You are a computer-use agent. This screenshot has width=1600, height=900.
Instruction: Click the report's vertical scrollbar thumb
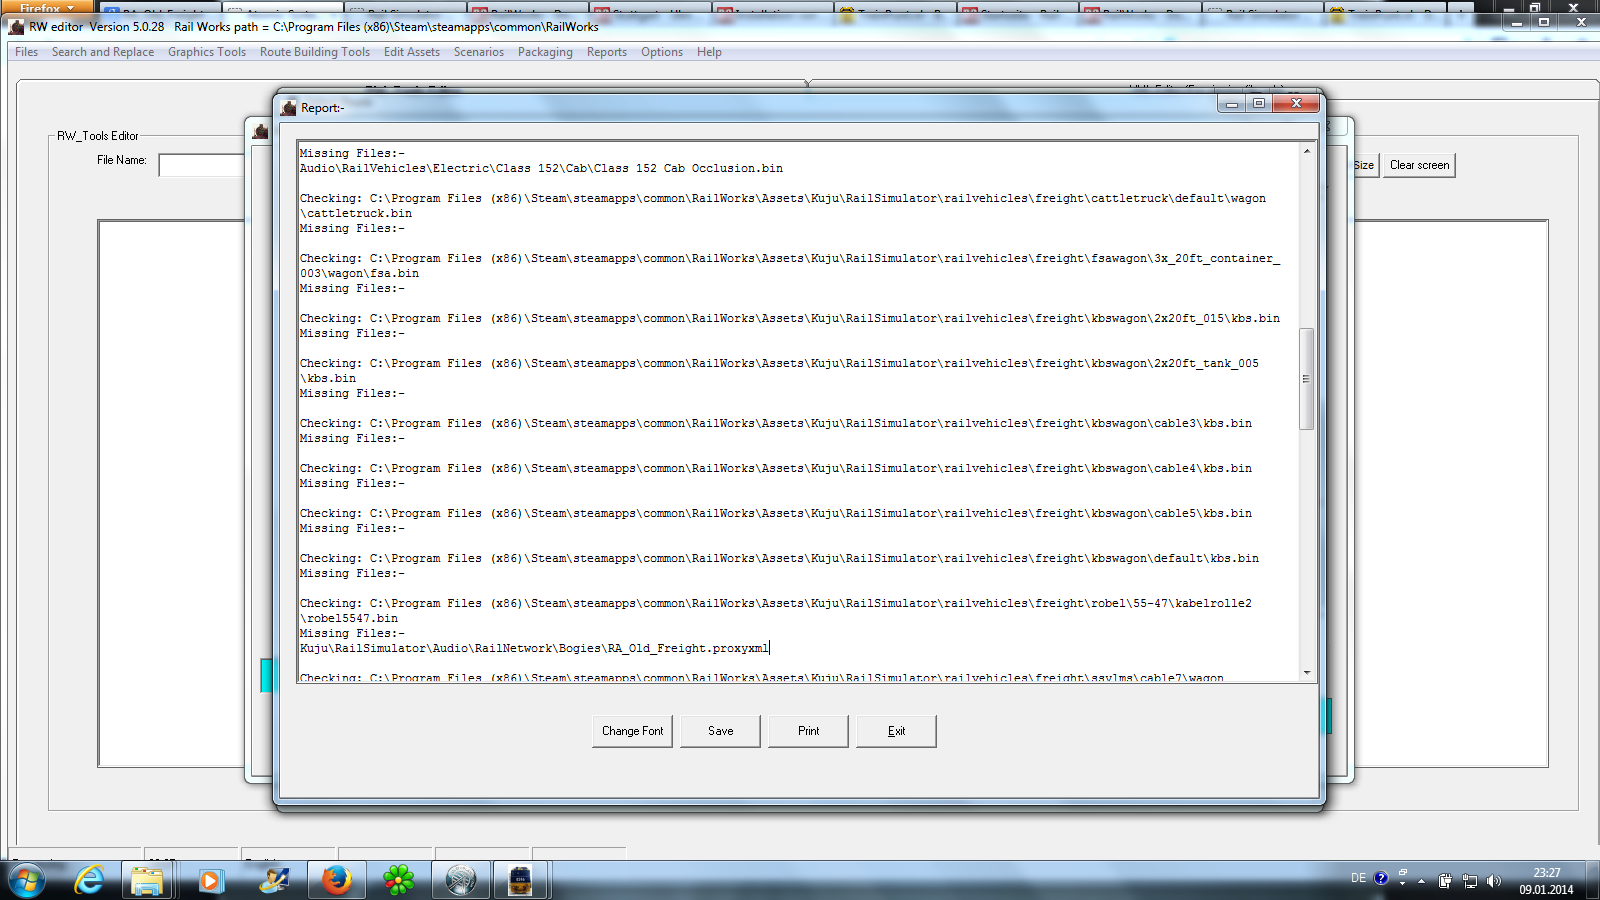click(x=1306, y=379)
